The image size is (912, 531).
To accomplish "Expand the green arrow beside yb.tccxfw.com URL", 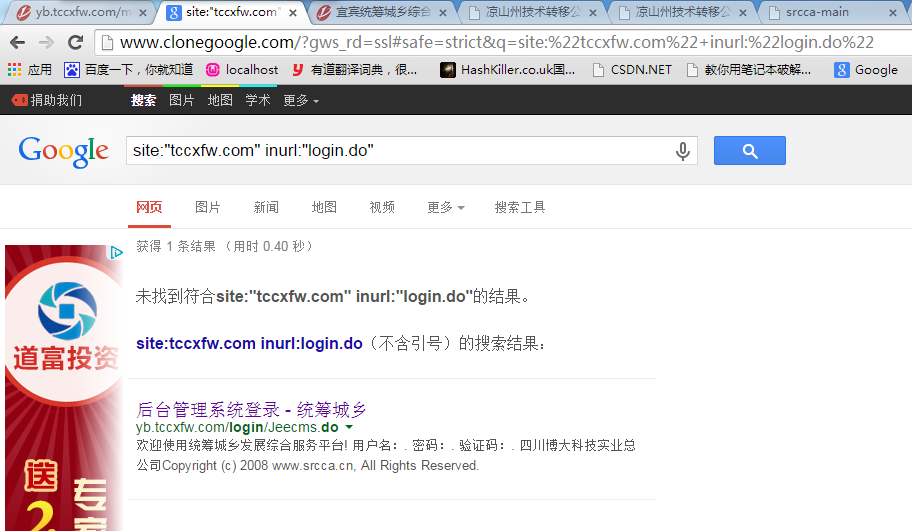I will (x=349, y=427).
